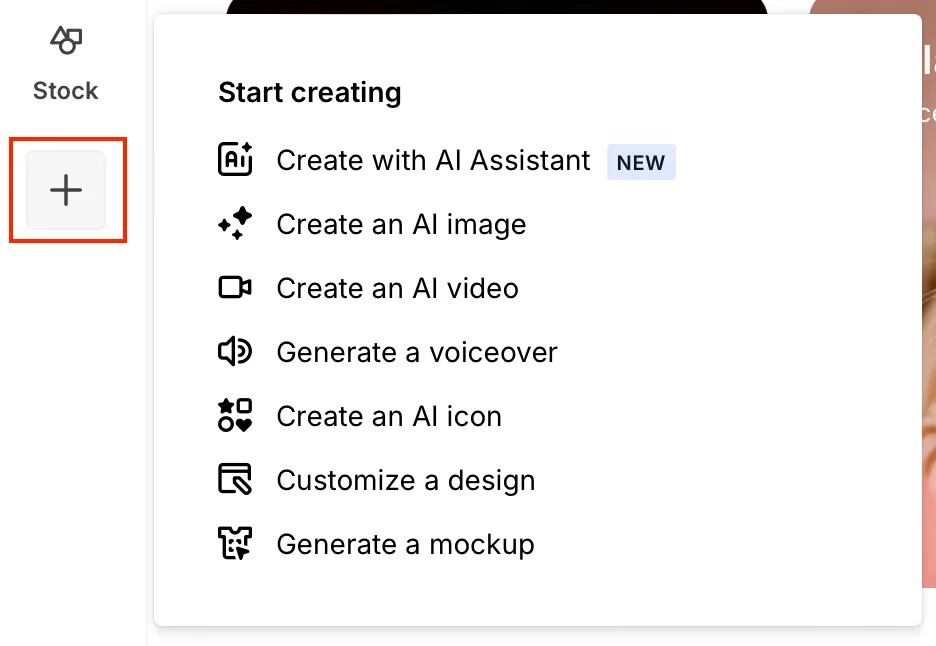Click the AI Assistant sparkle-box icon

pyautogui.click(x=235, y=160)
